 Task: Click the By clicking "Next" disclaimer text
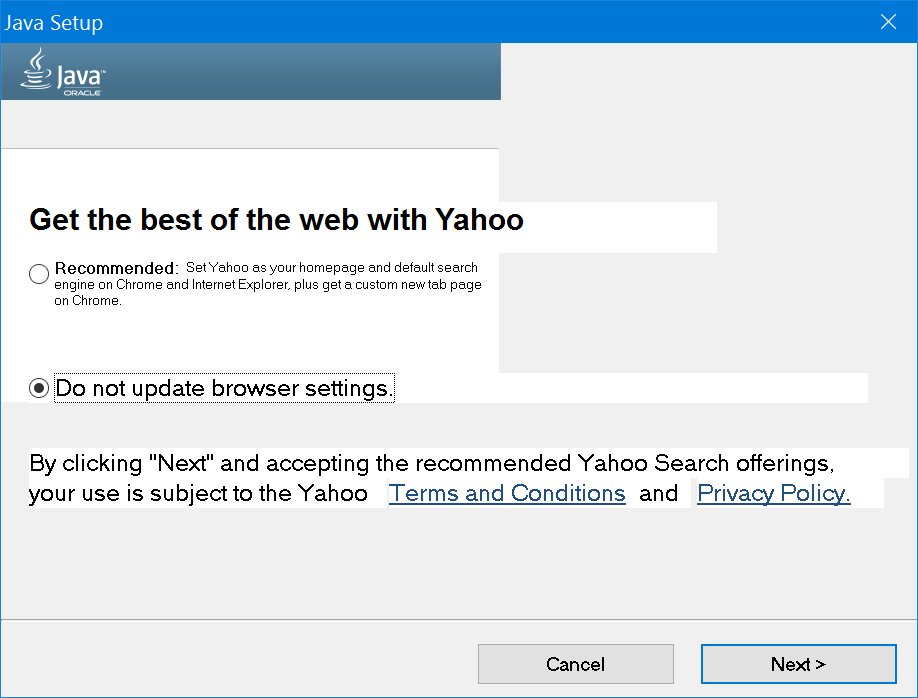point(430,464)
